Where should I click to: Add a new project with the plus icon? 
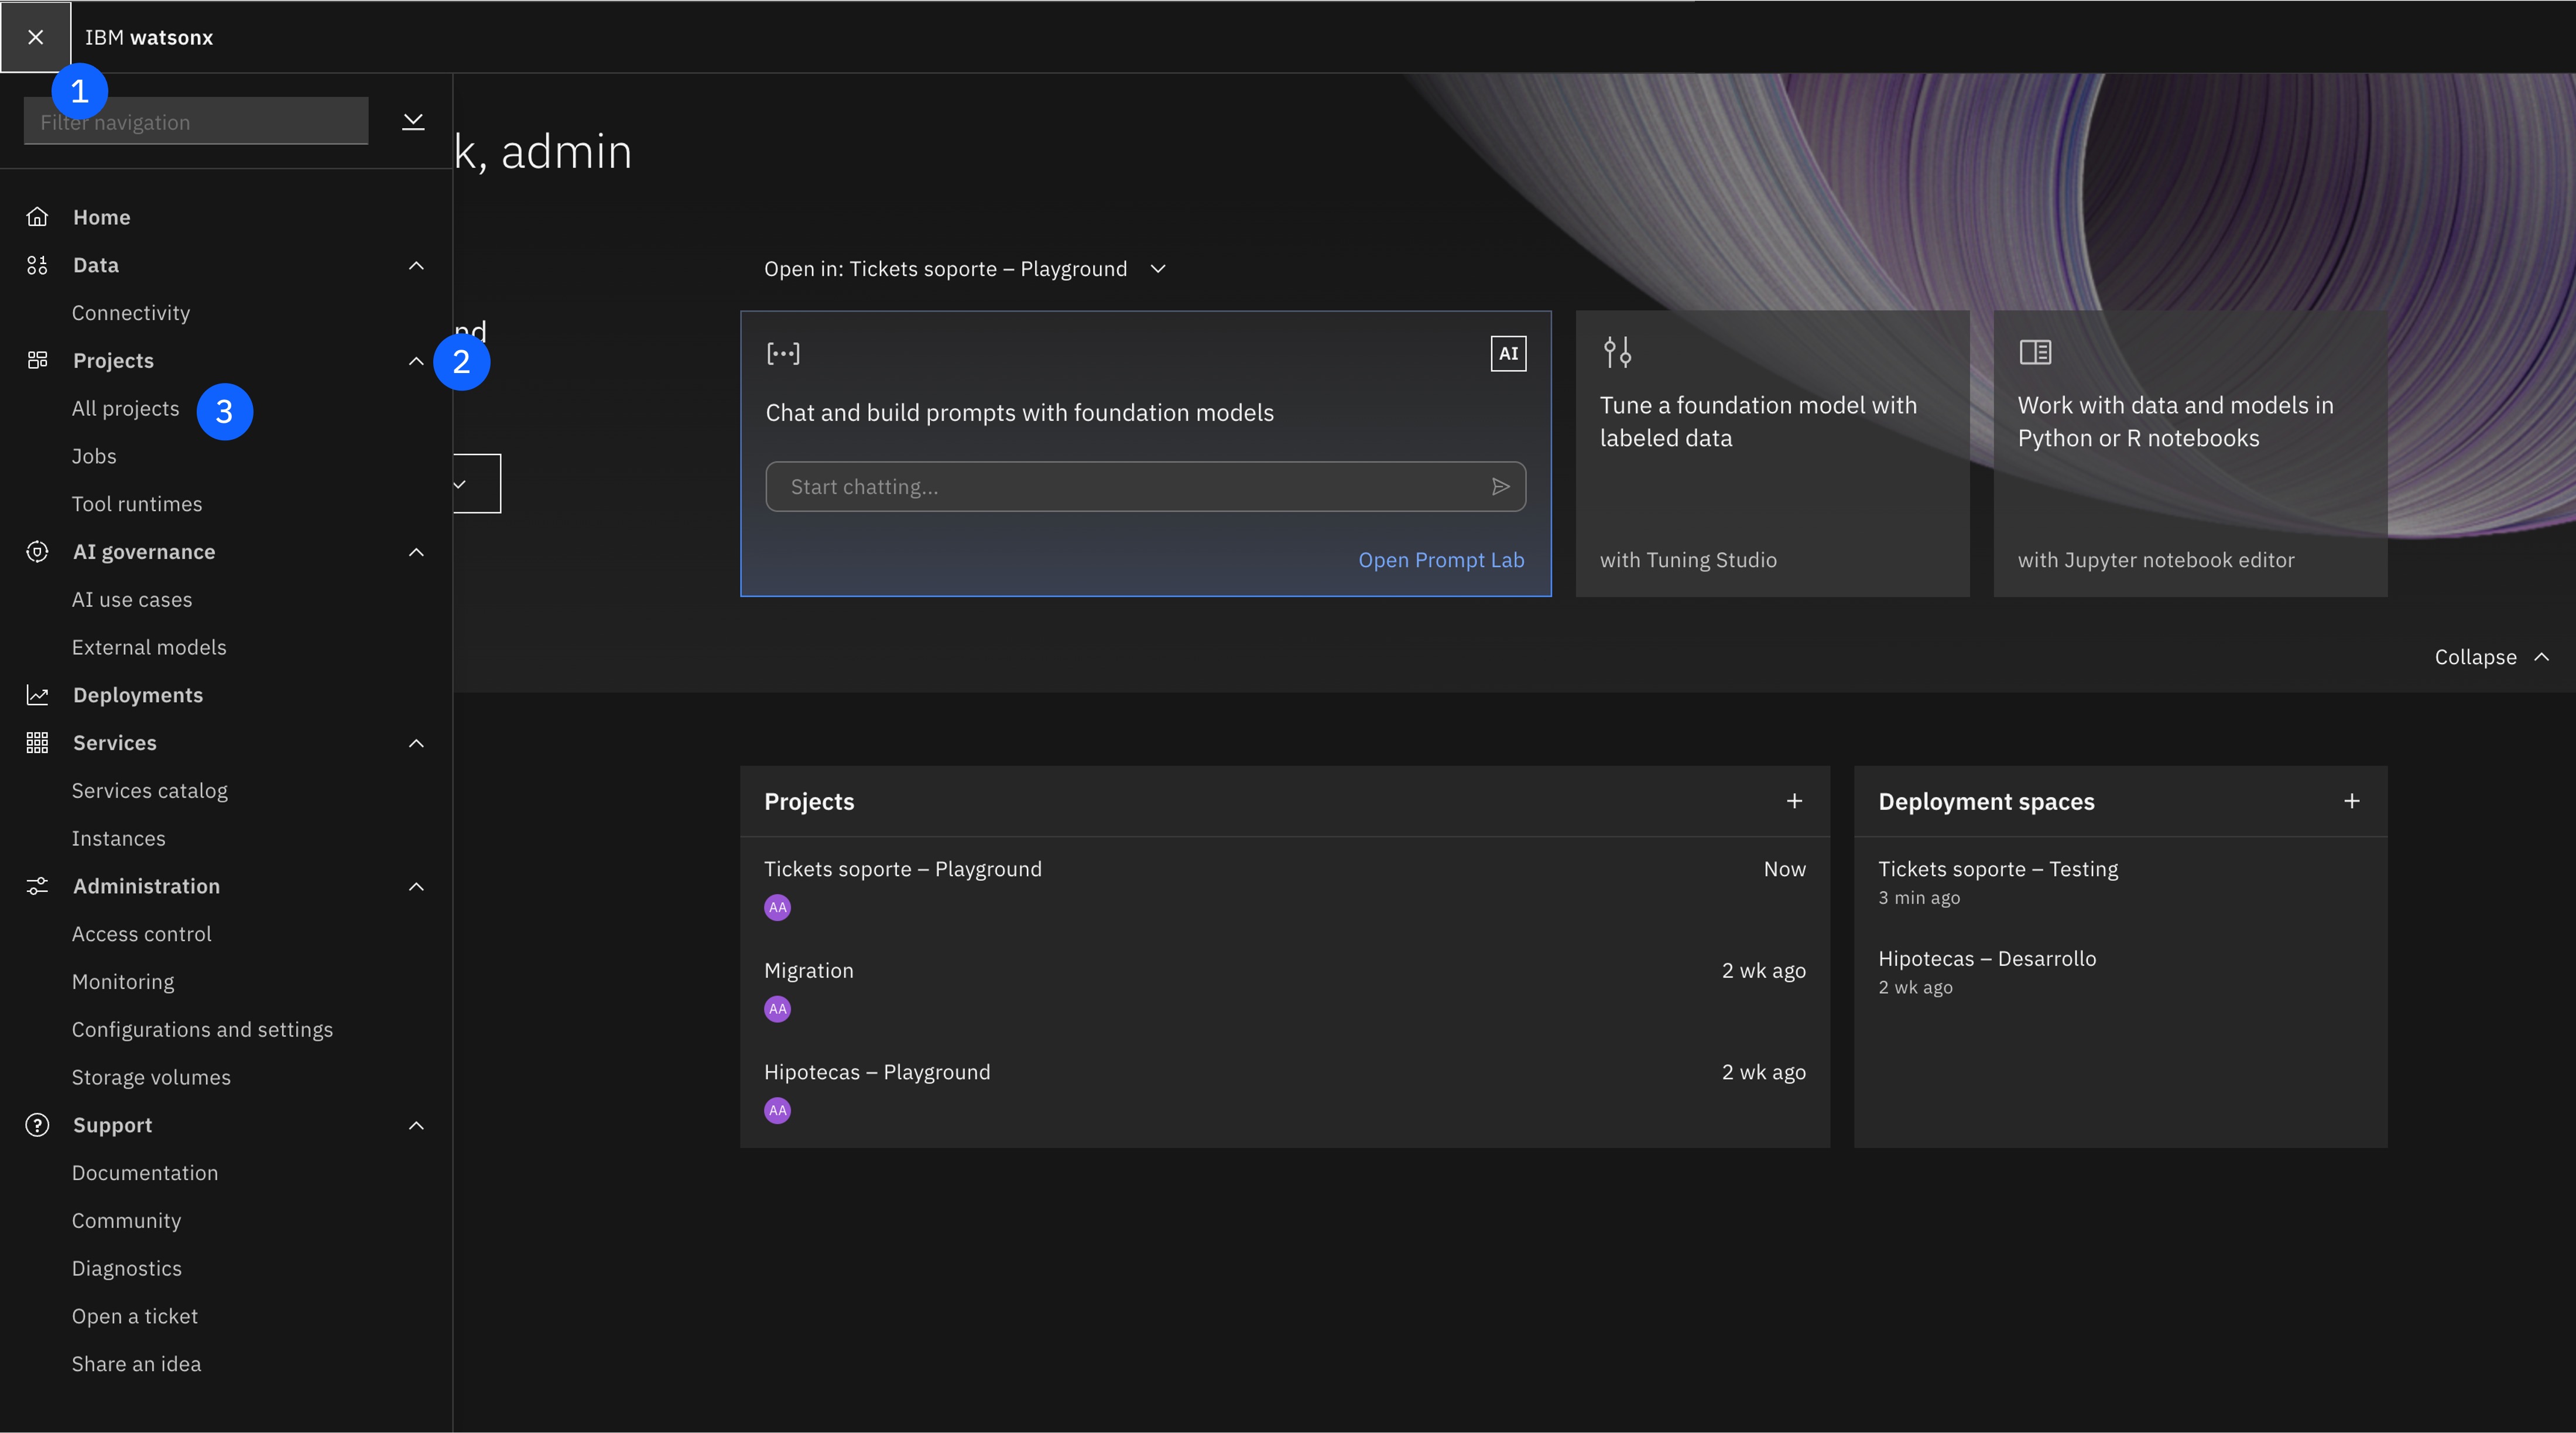point(1794,801)
